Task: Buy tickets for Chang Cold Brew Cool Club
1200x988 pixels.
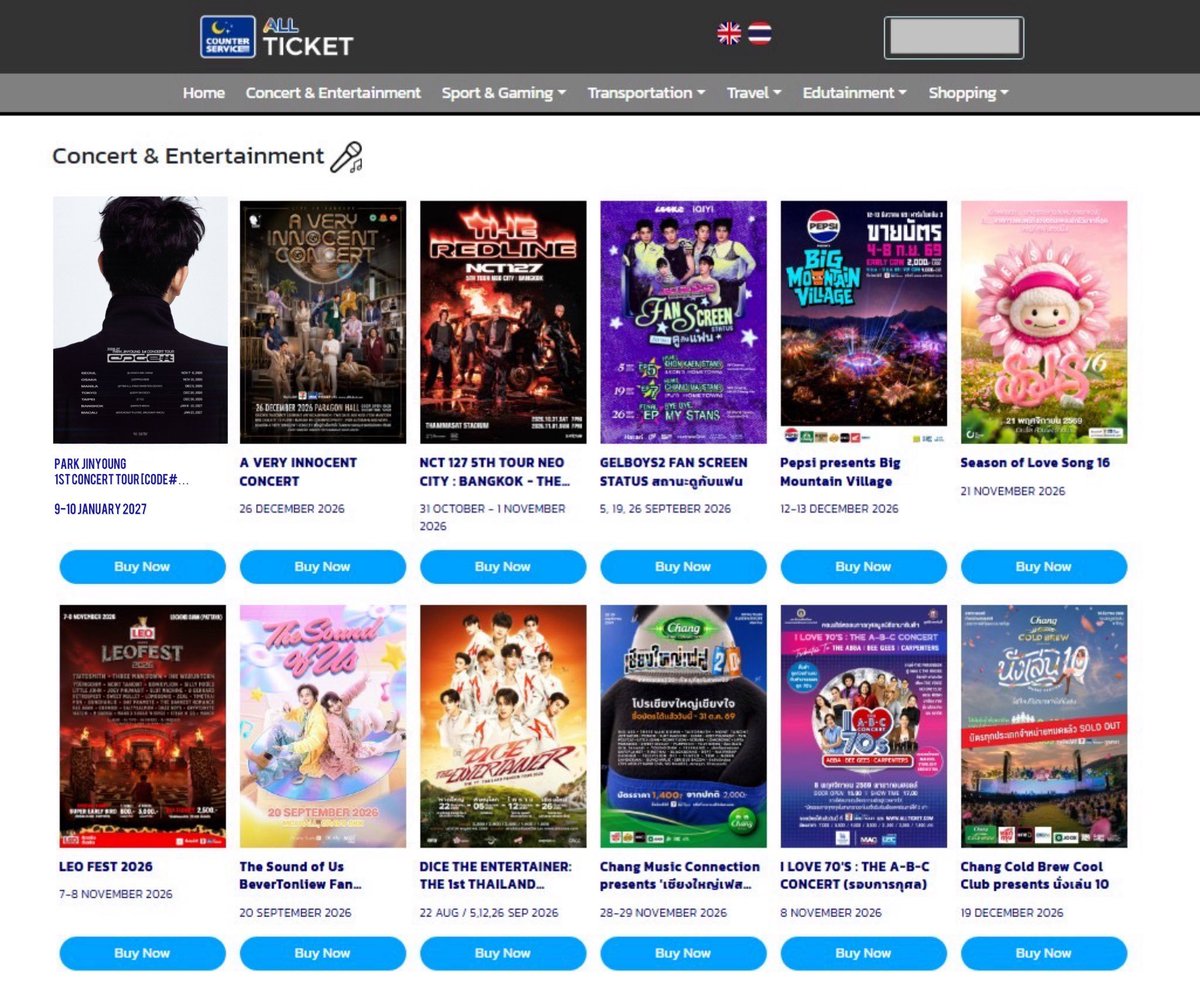Action: point(1044,954)
